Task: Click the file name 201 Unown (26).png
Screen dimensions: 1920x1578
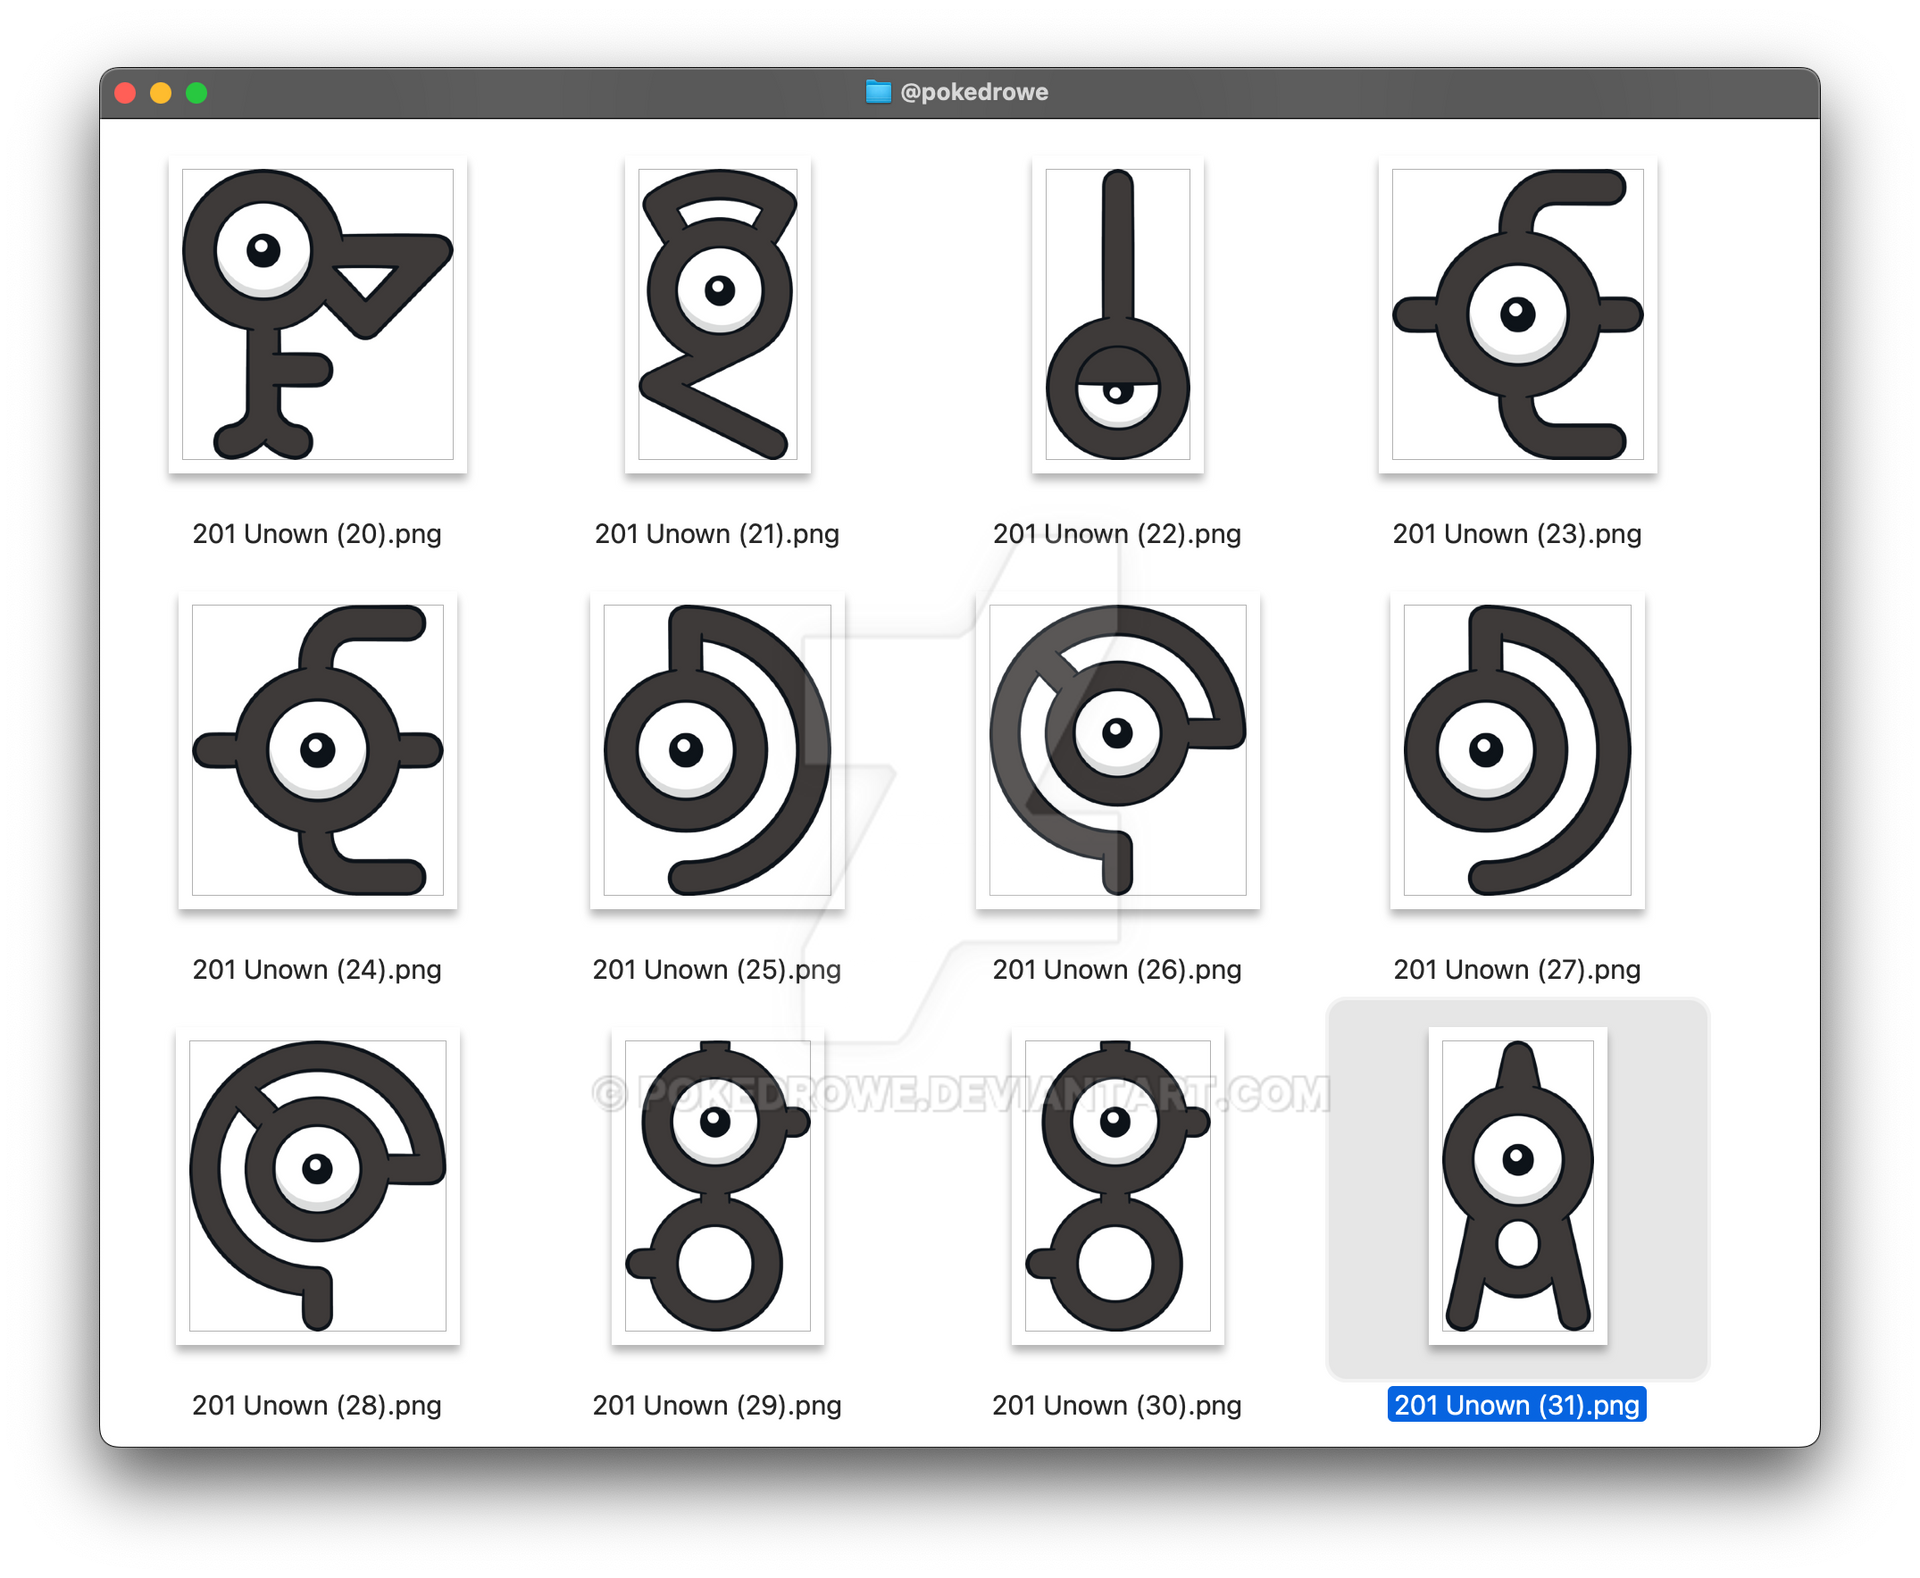Action: point(1117,970)
